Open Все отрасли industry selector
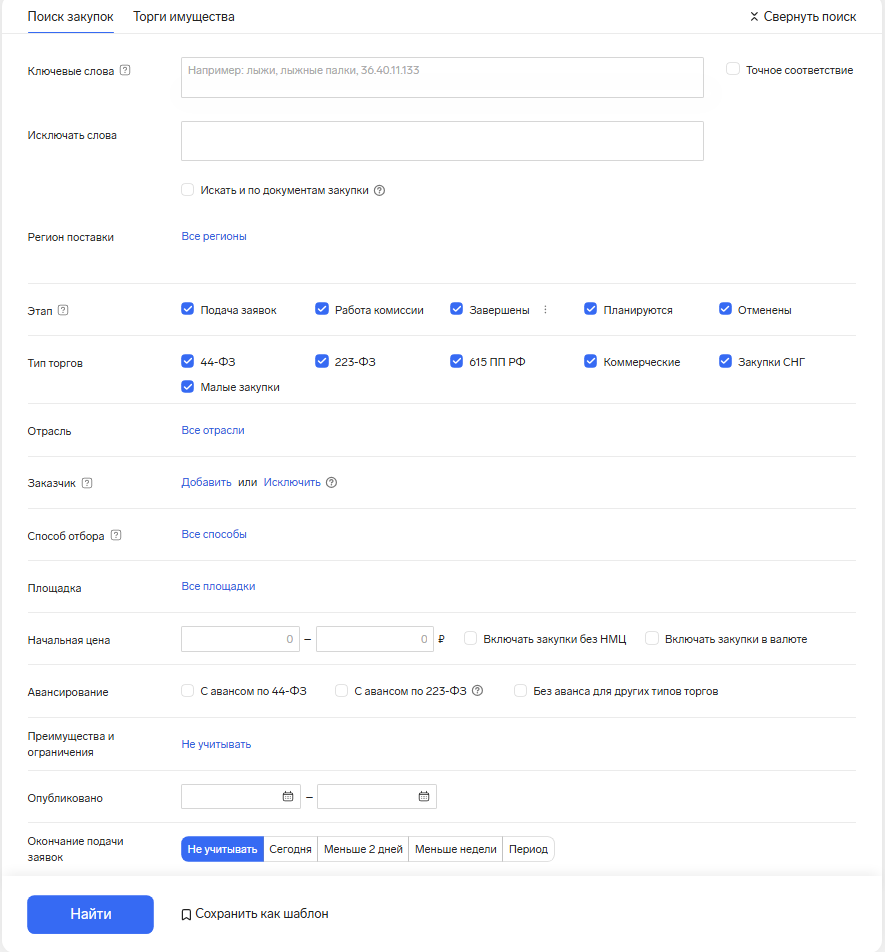The image size is (885, 952). coord(212,430)
